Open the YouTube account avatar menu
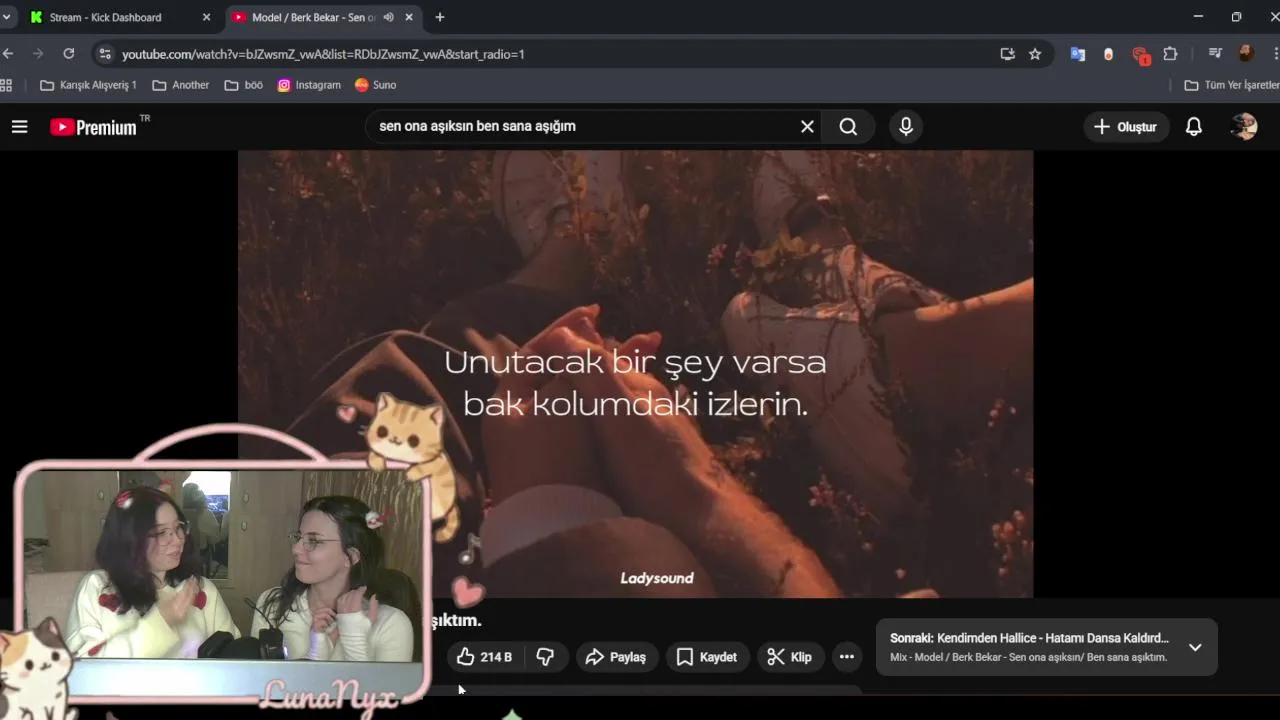The image size is (1280, 720). click(1244, 126)
